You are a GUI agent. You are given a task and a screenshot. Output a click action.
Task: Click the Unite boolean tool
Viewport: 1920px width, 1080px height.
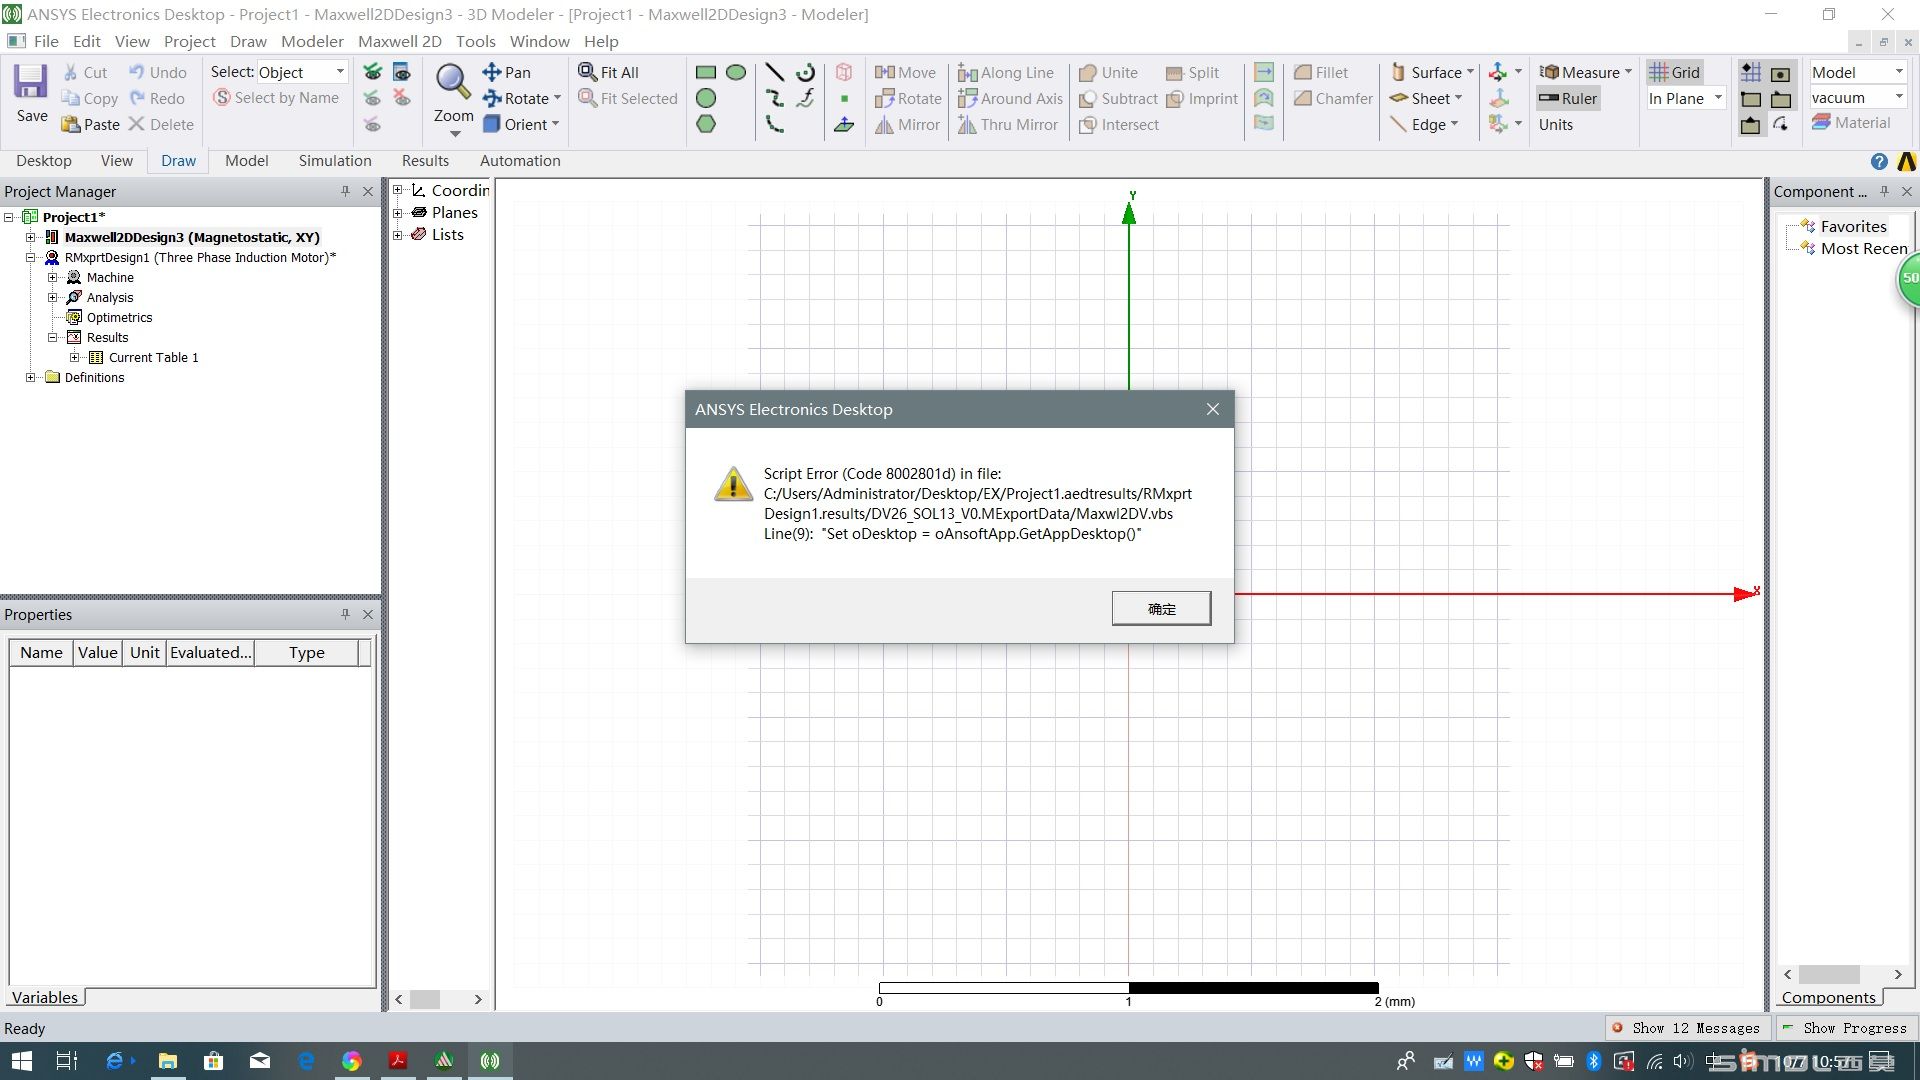tap(1108, 72)
